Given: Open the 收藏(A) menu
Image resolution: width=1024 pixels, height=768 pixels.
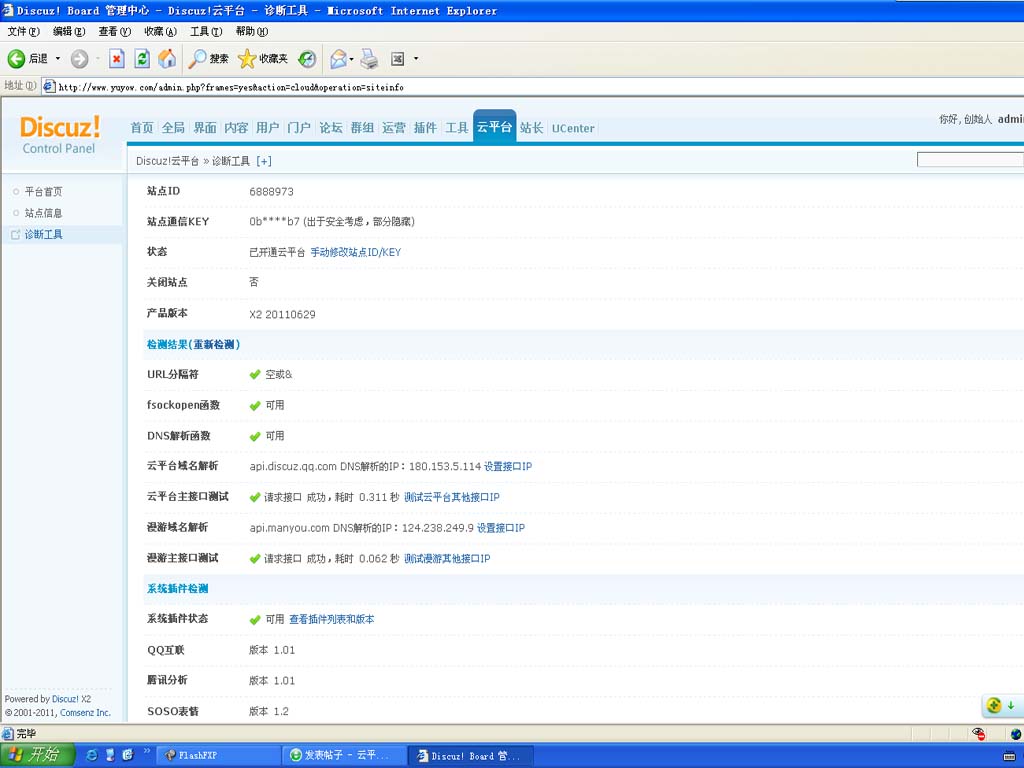Looking at the screenshot, I should click(x=161, y=31).
